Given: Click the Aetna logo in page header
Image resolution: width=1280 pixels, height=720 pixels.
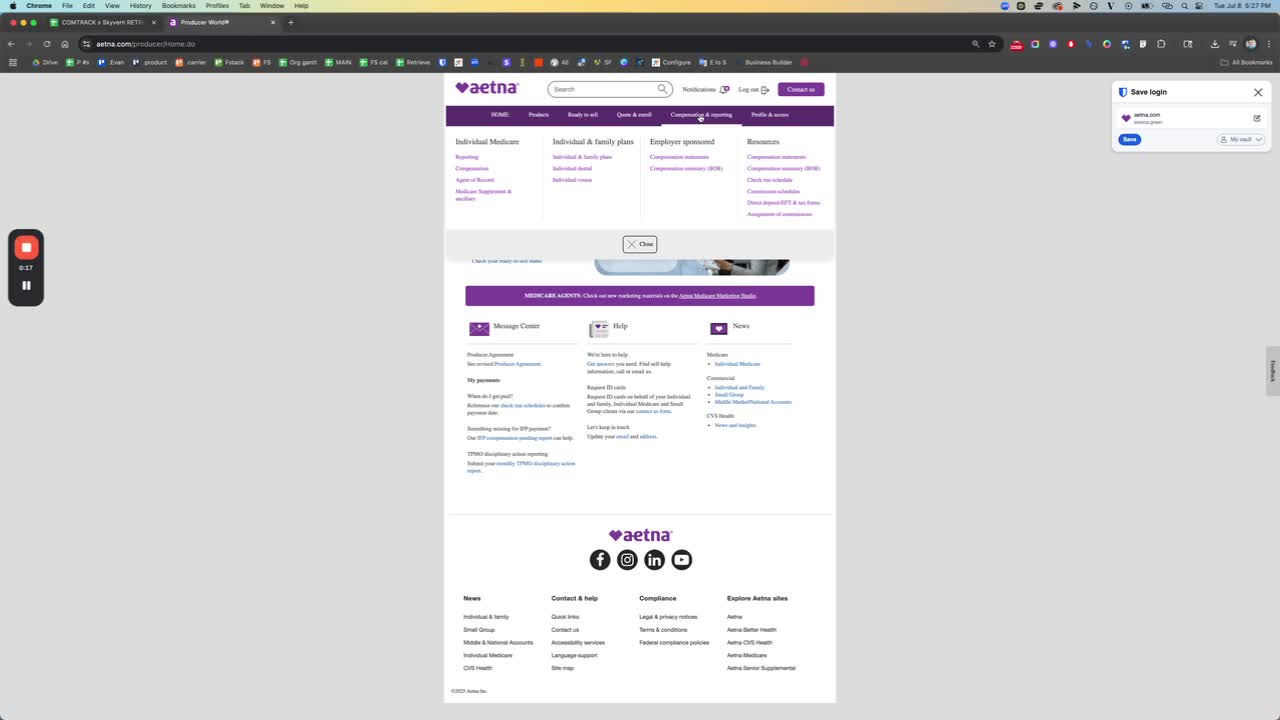Looking at the screenshot, I should 487,88.
